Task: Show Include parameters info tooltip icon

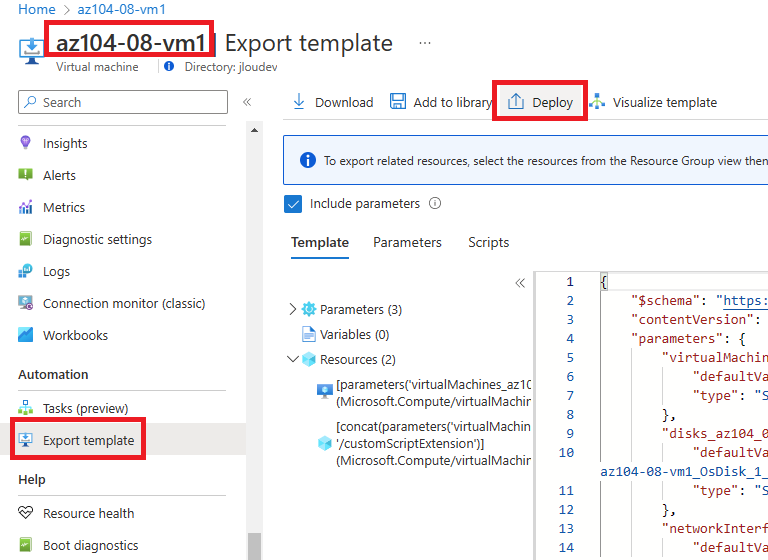Action: (435, 203)
